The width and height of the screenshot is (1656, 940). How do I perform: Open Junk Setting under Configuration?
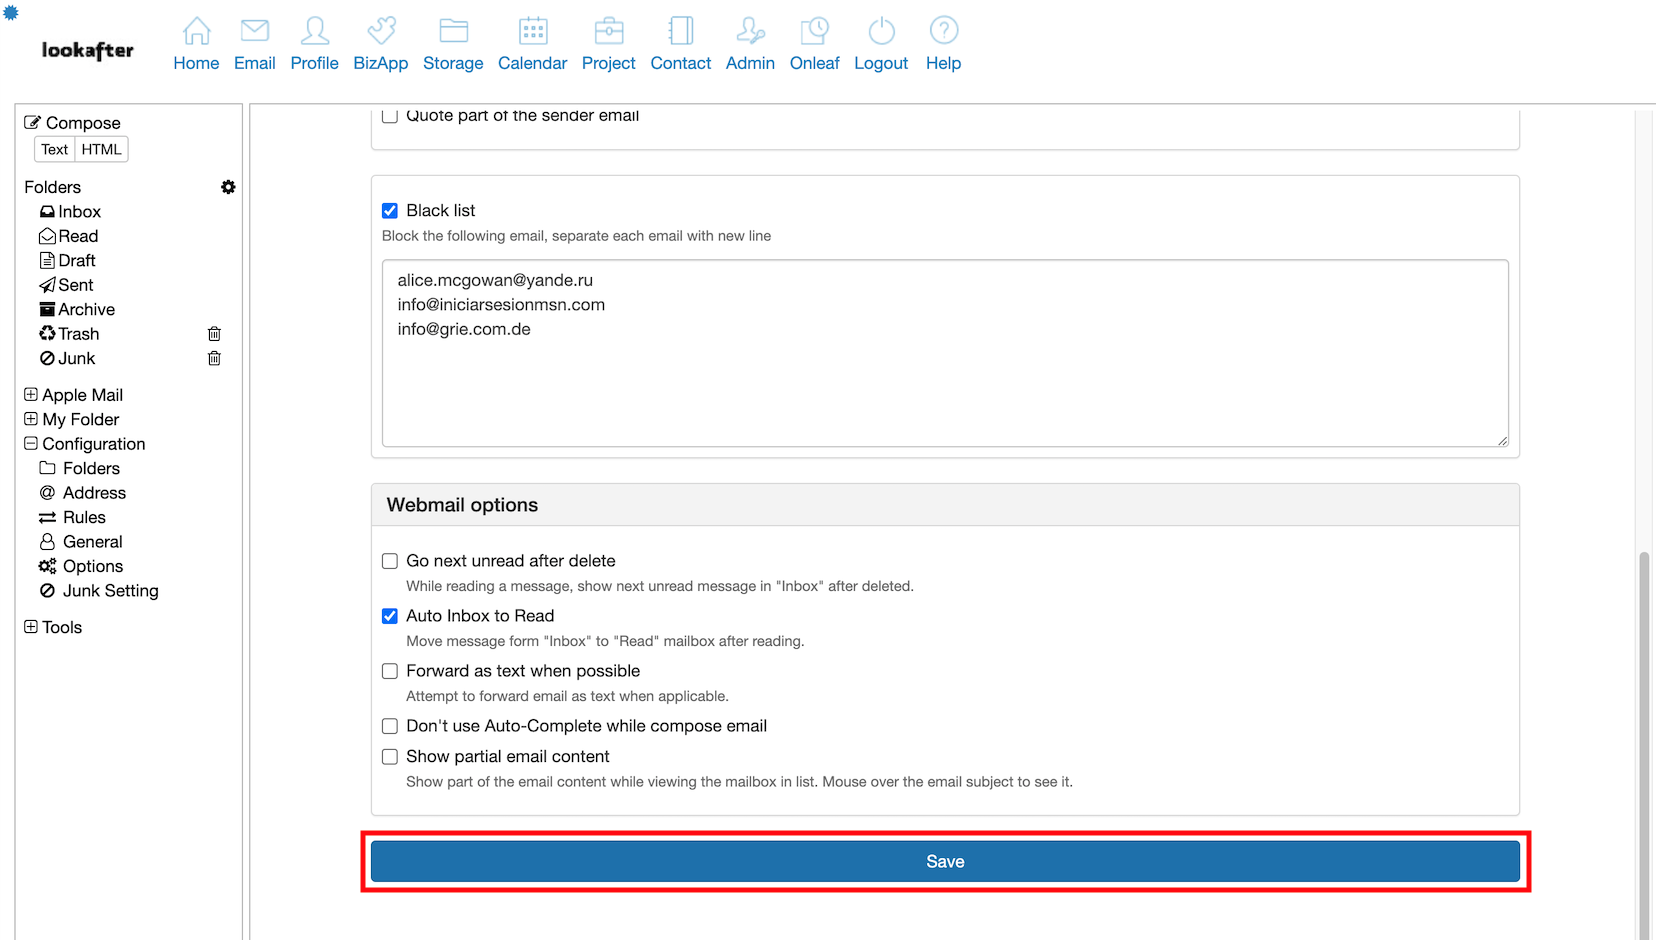point(110,591)
